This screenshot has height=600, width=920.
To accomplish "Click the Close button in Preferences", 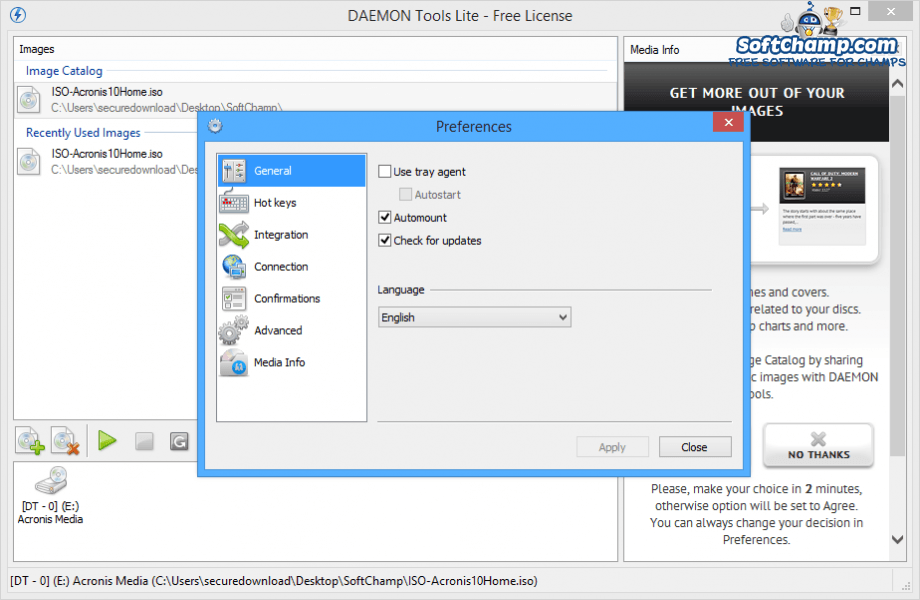I will pos(695,447).
